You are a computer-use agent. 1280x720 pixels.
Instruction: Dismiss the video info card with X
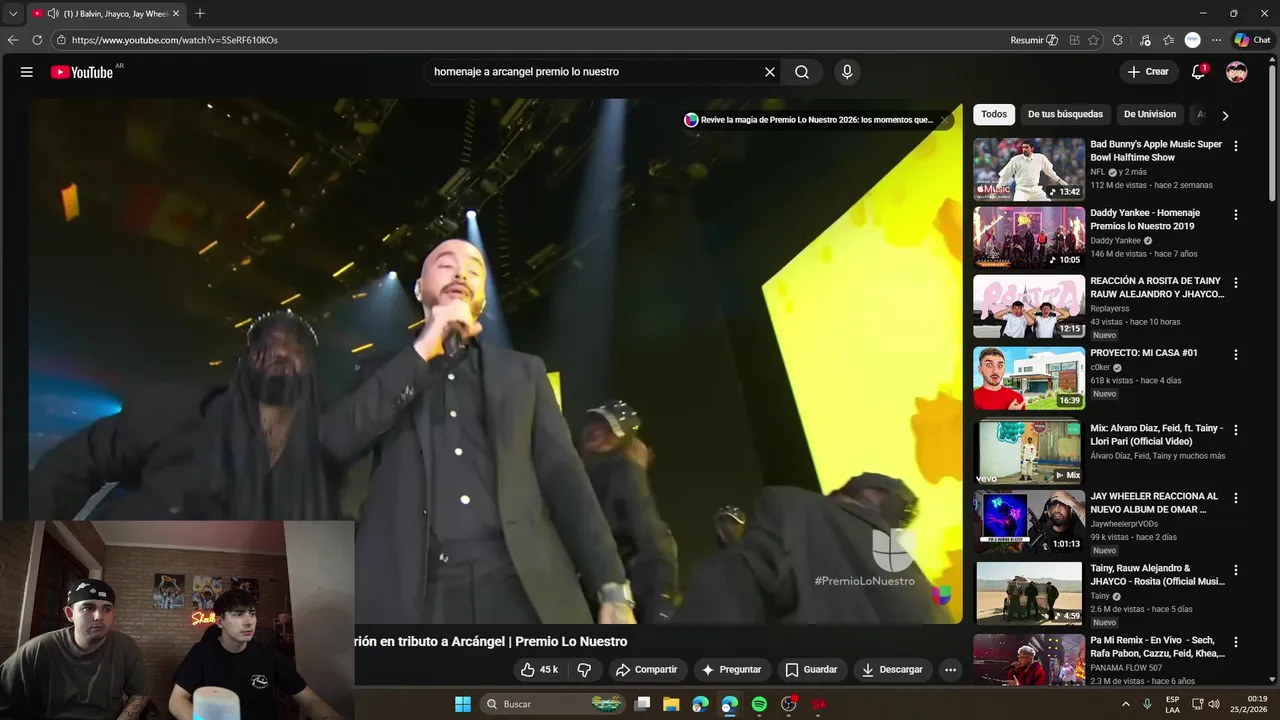click(944, 120)
